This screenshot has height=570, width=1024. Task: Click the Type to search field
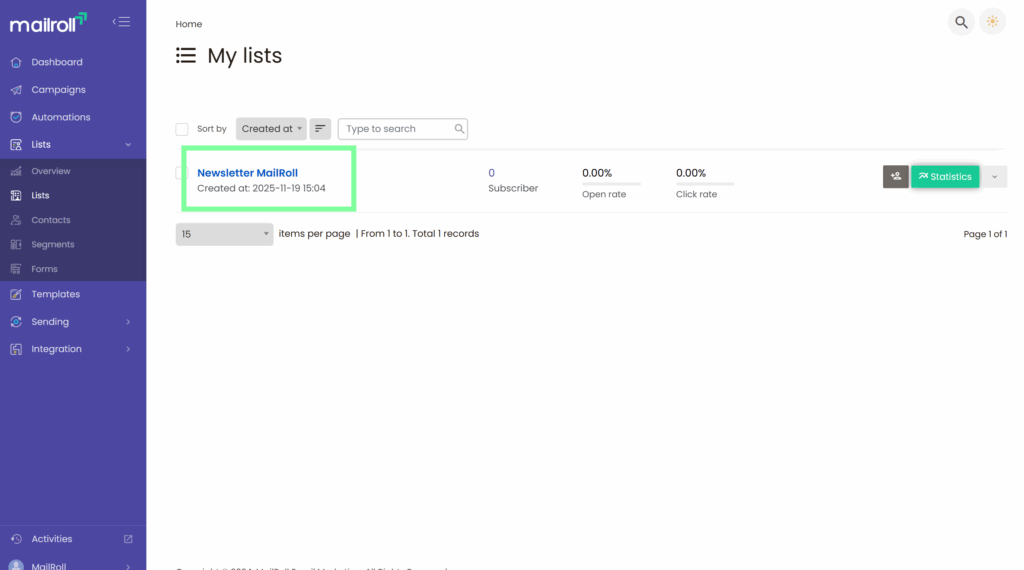point(396,129)
